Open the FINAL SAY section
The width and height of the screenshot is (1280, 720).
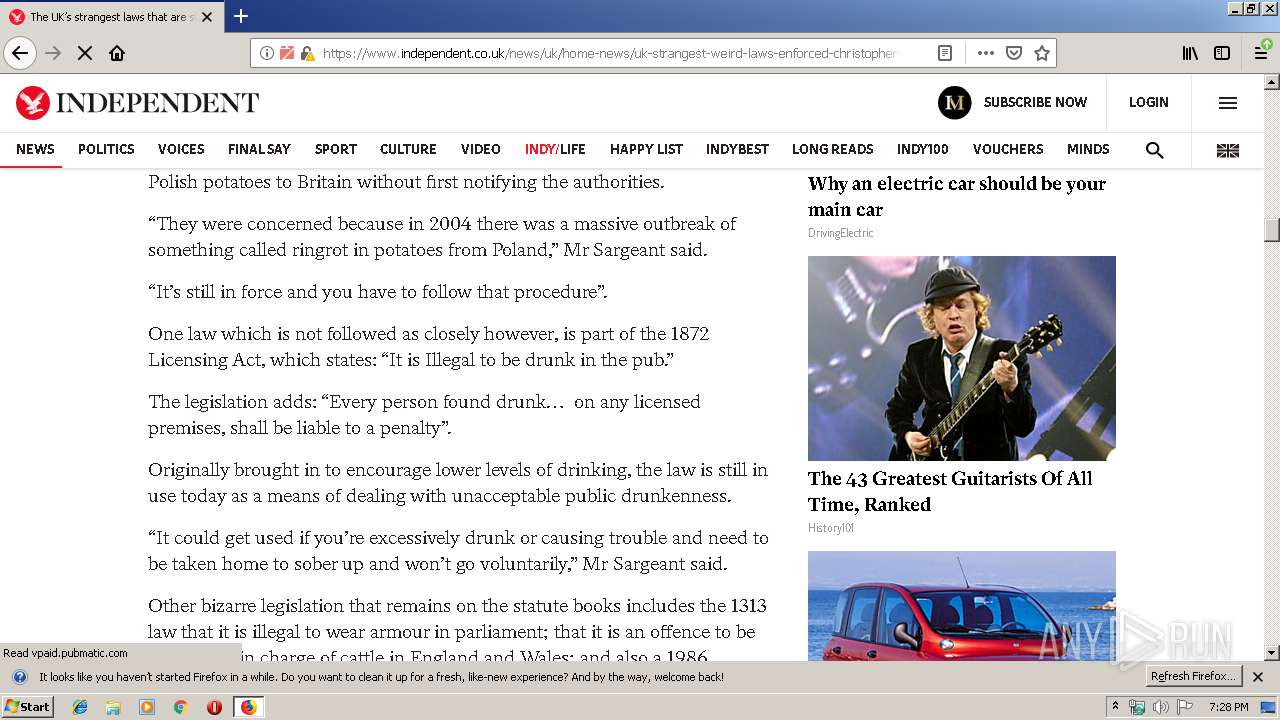coord(259,149)
